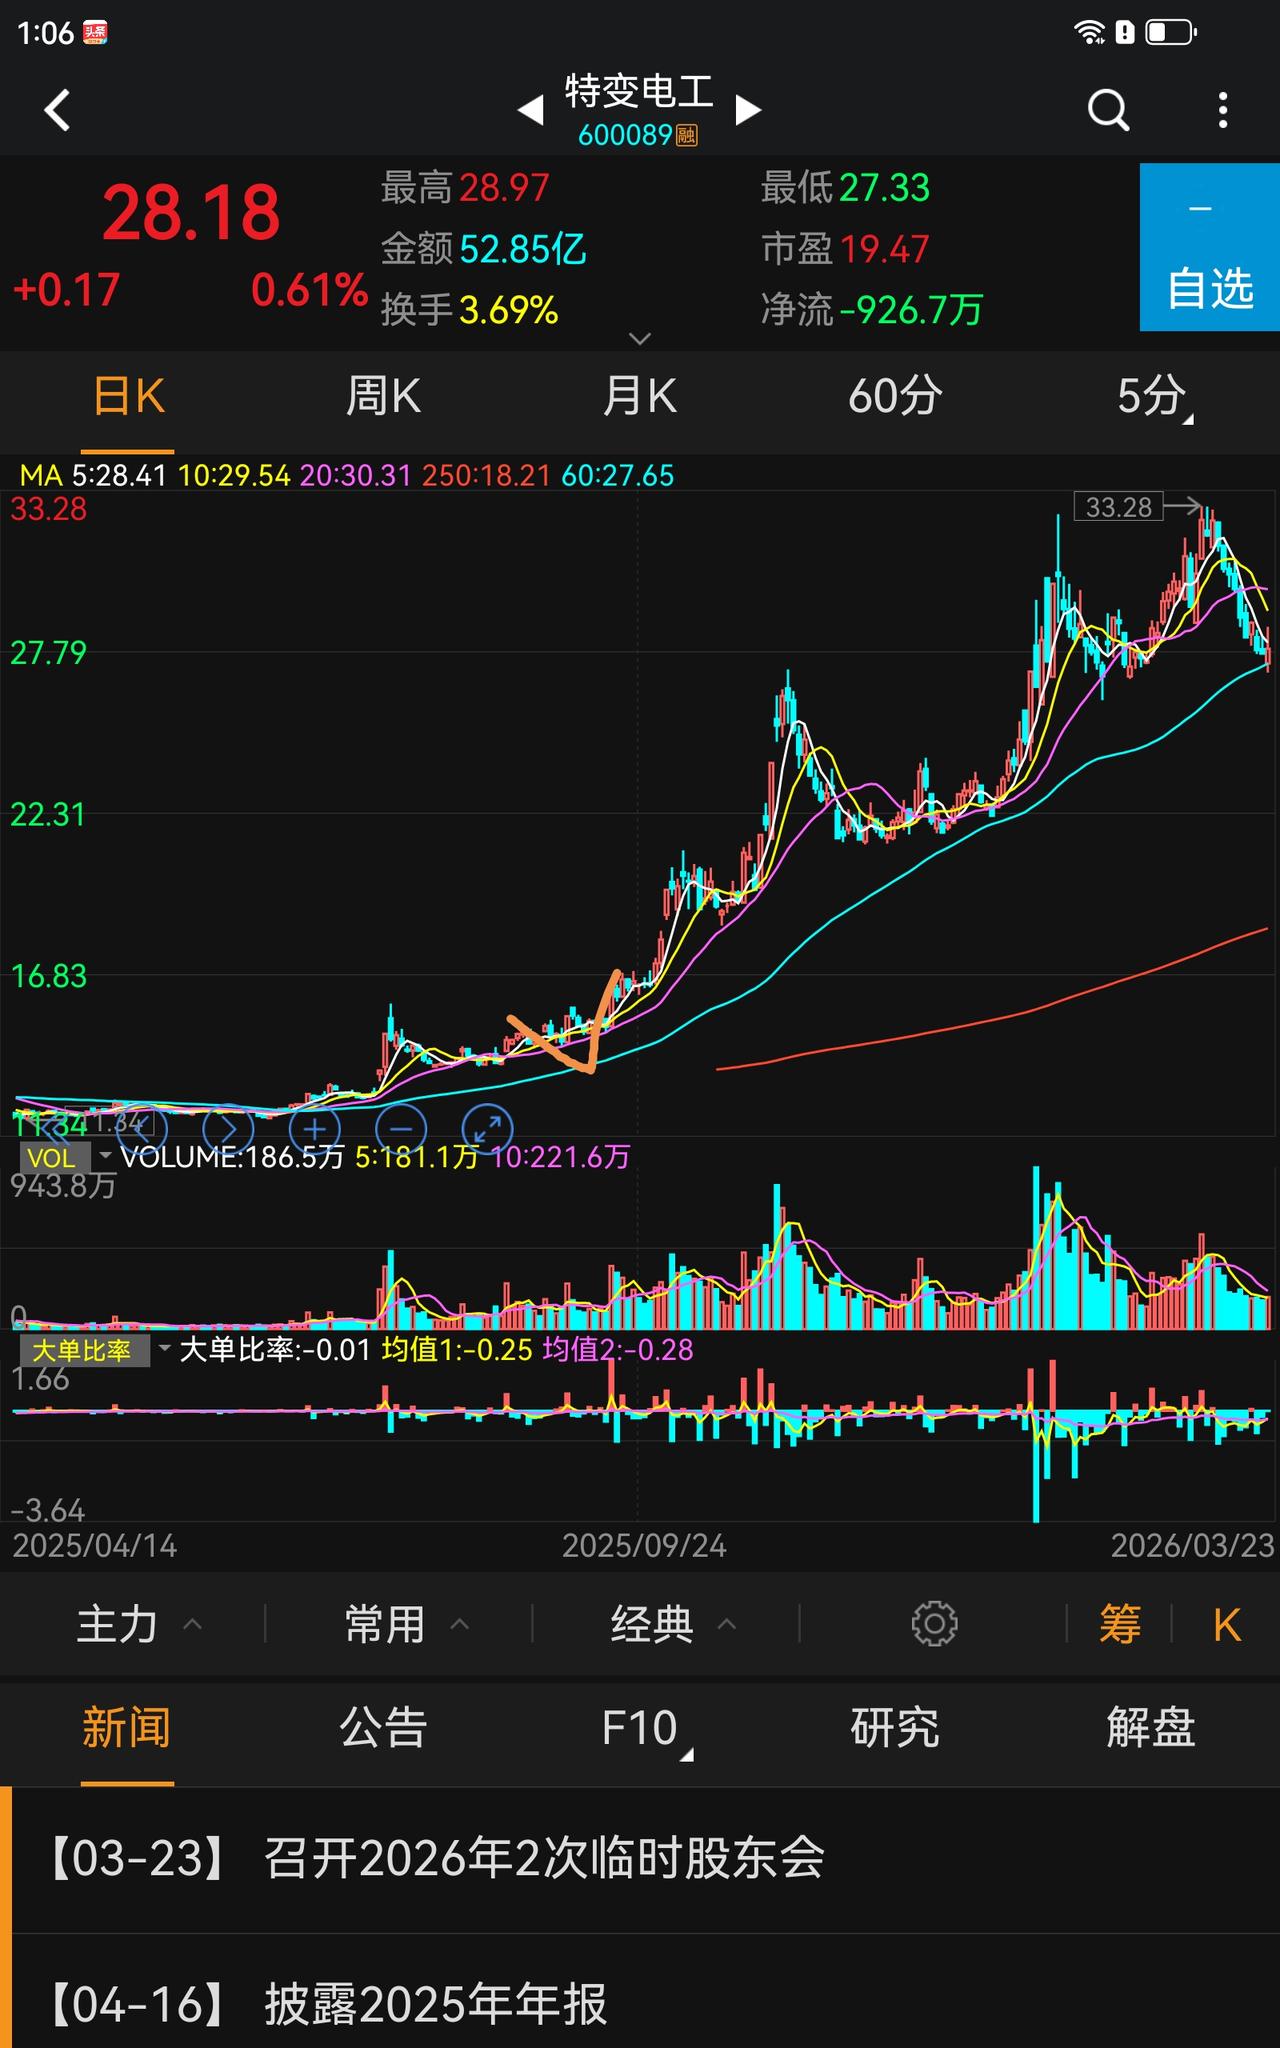1280x2048 pixels.
Task: Zoom in the K-line chart with plus
Action: [x=314, y=1129]
